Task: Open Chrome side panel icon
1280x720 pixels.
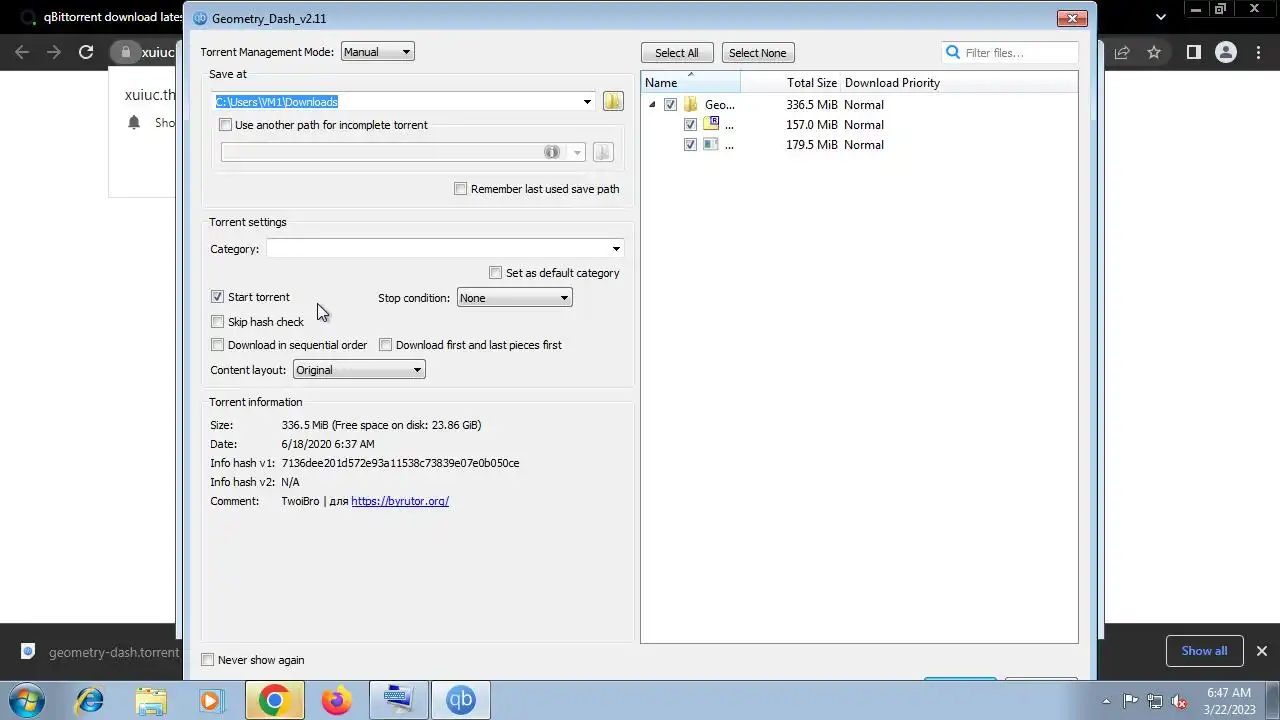Action: [x=1193, y=52]
